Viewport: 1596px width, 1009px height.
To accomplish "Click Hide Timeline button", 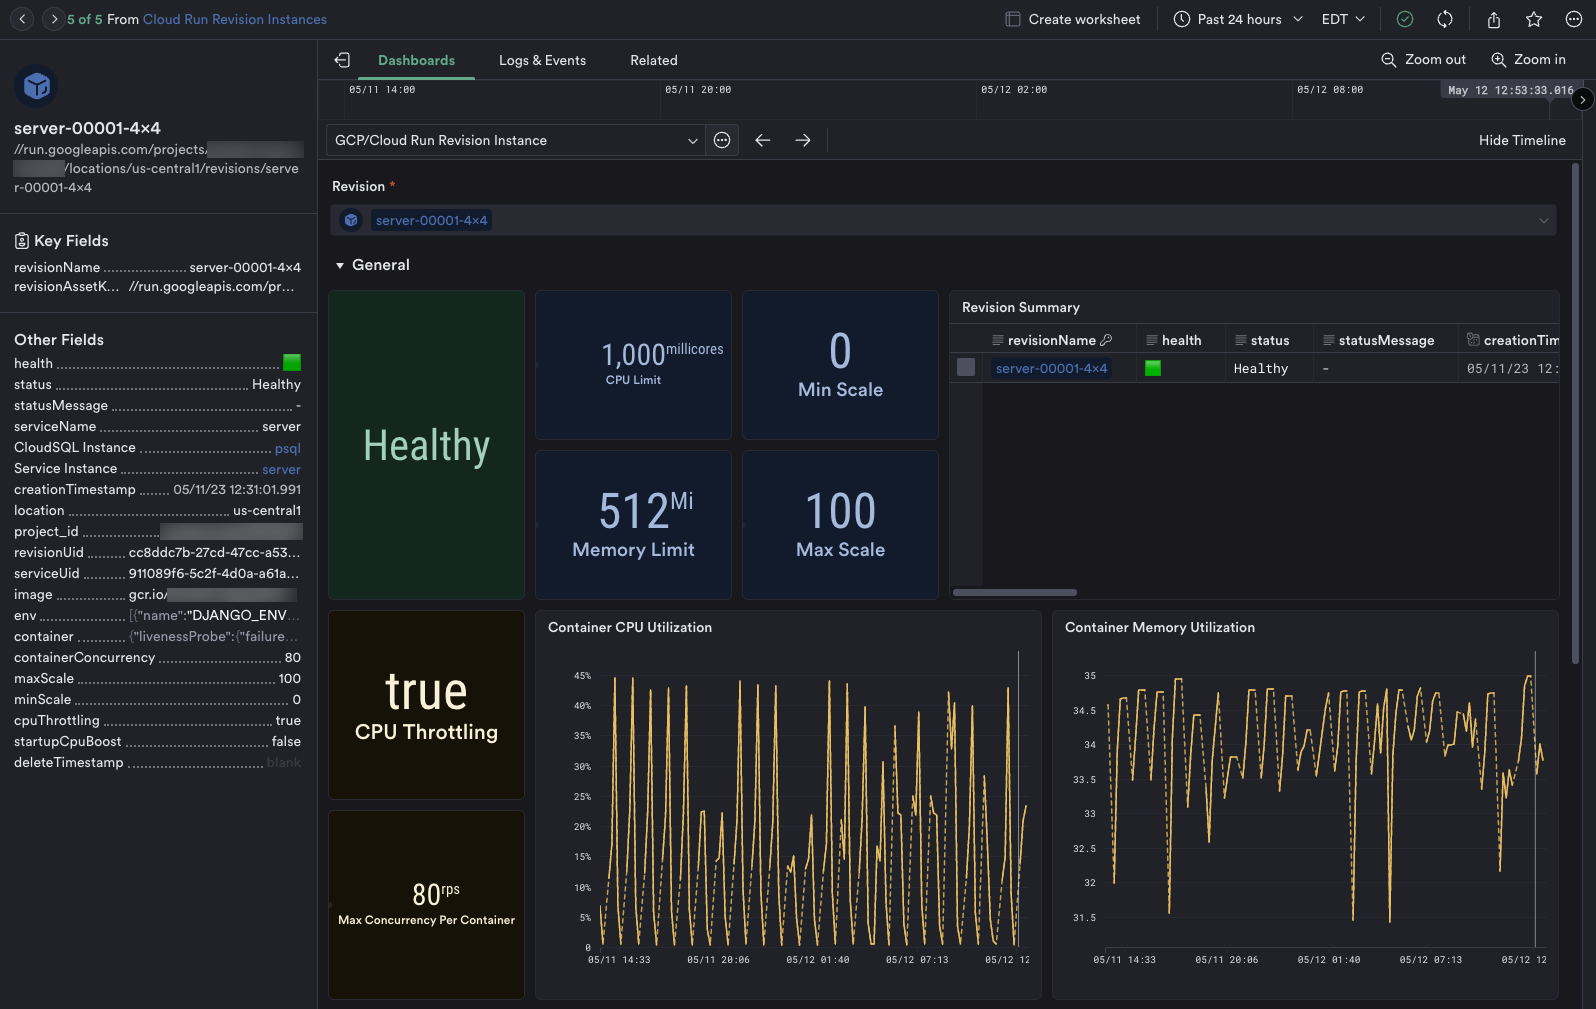I will [1522, 140].
